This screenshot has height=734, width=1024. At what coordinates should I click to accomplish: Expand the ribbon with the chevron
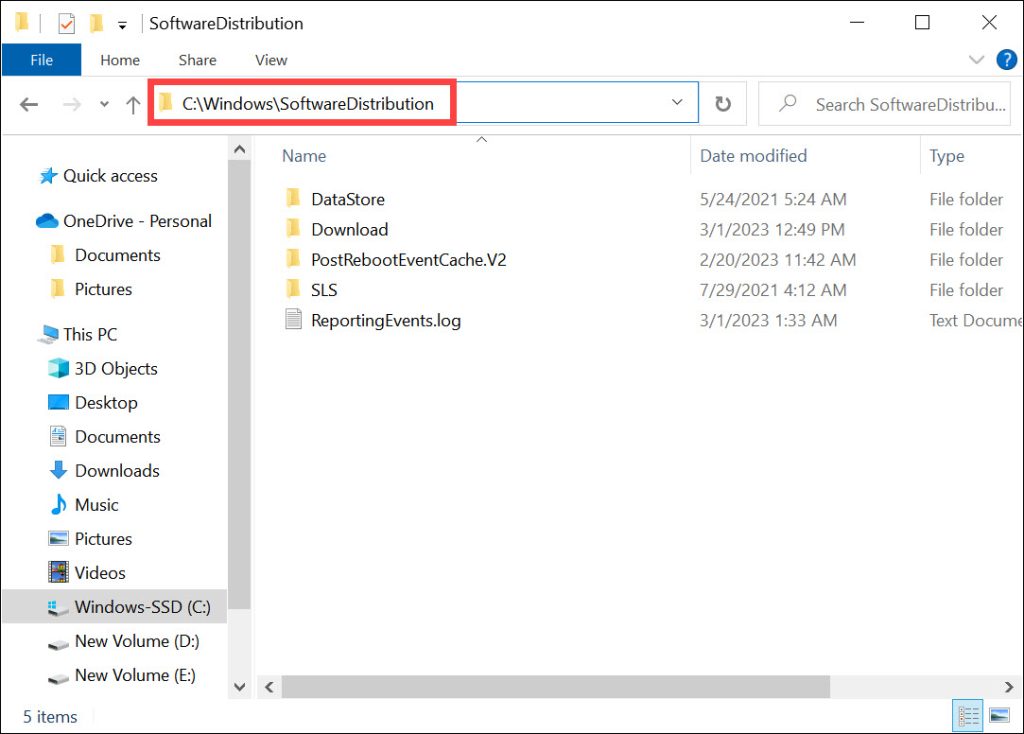[x=976, y=60]
